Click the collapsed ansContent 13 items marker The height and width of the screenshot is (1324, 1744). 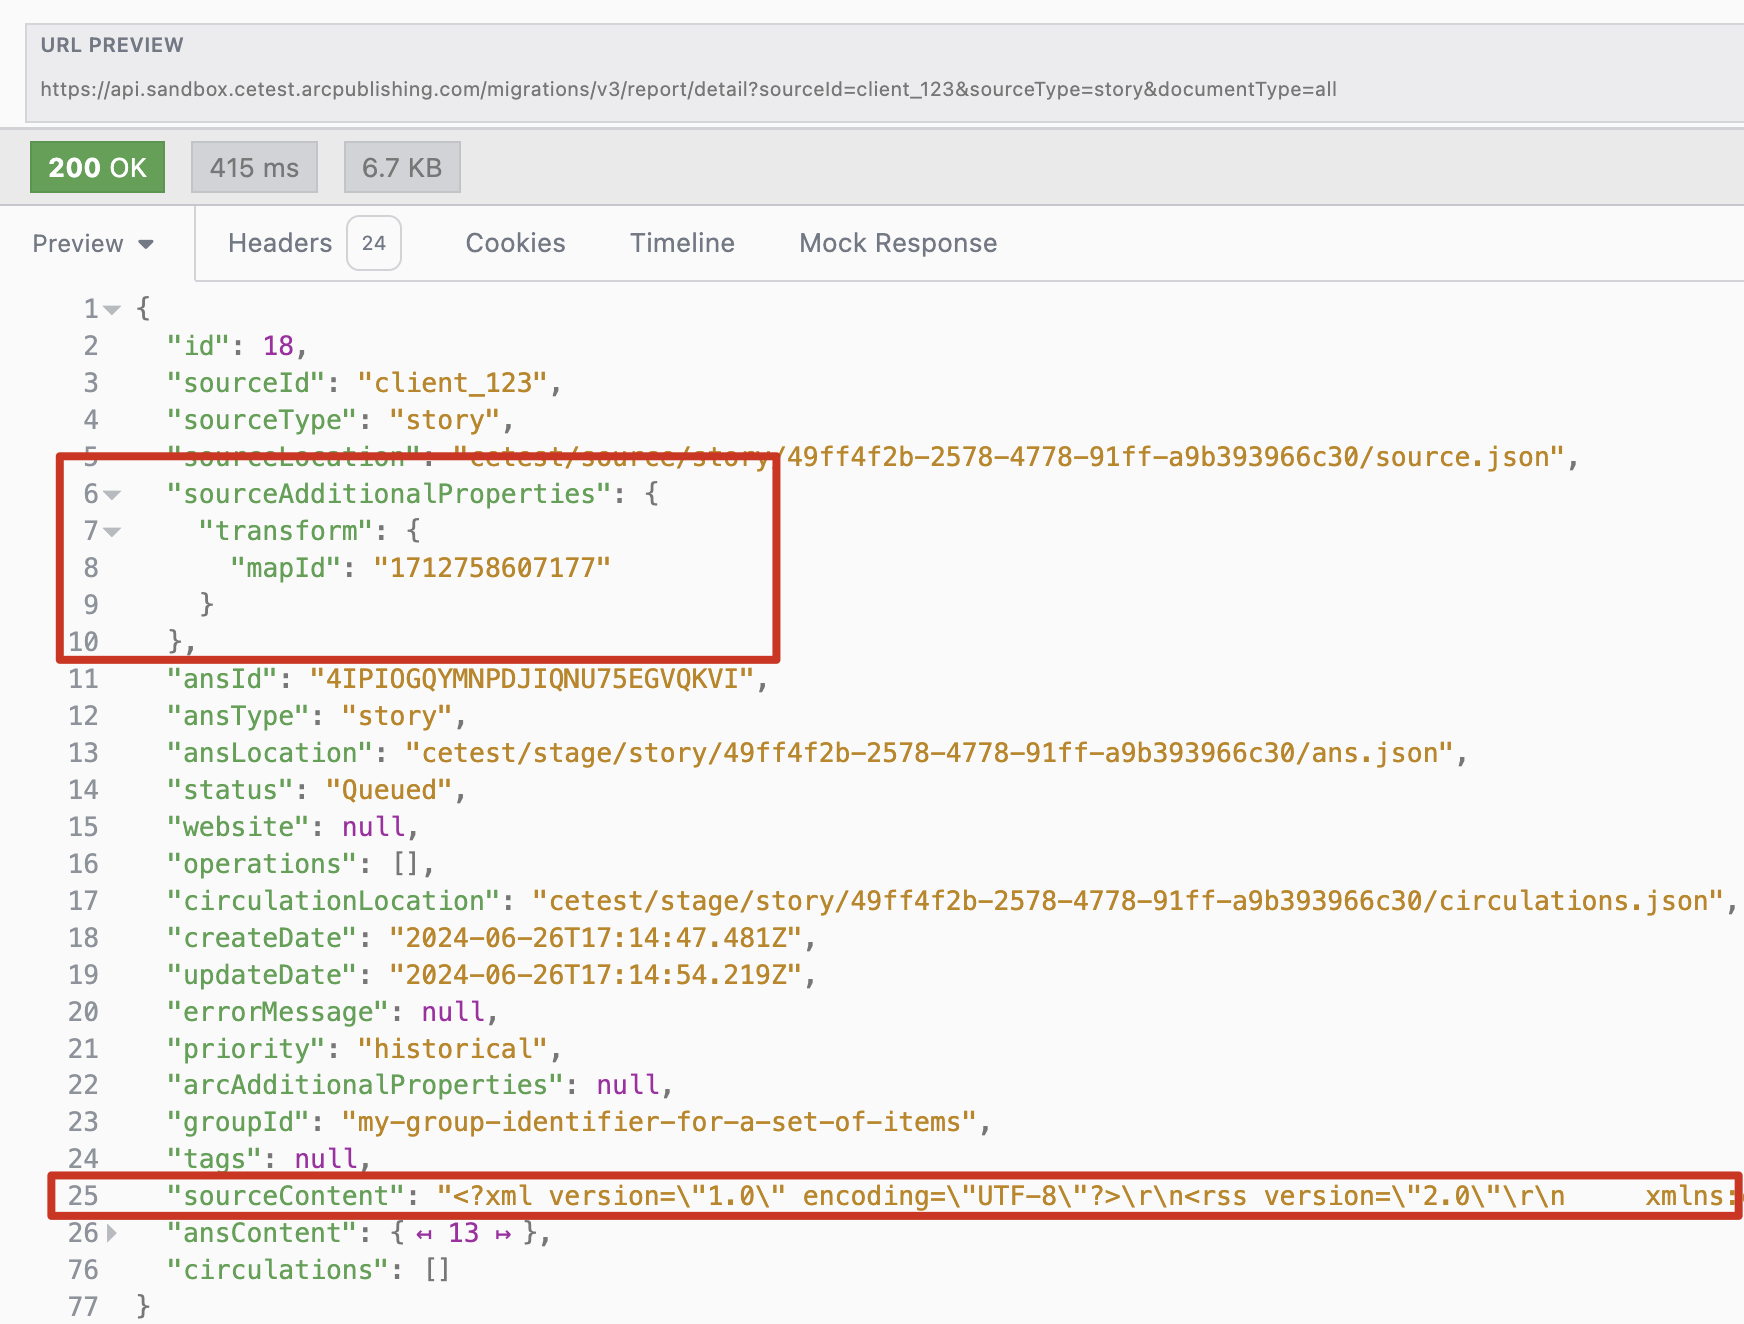(463, 1234)
